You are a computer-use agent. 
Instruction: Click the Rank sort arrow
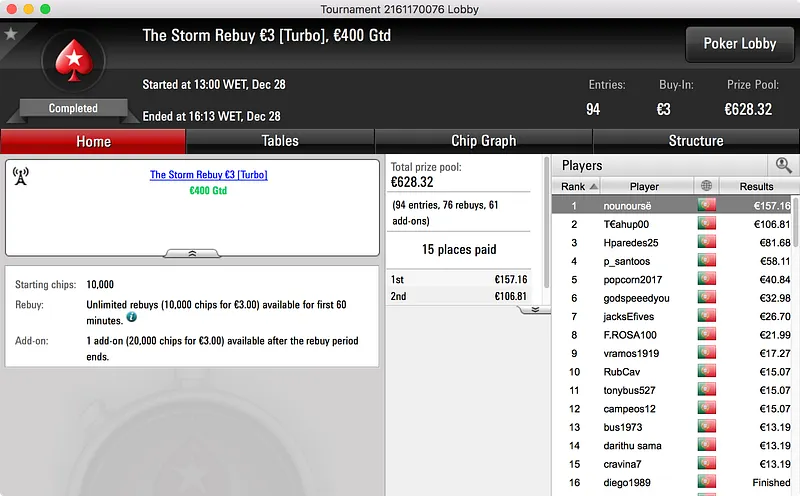[593, 186]
